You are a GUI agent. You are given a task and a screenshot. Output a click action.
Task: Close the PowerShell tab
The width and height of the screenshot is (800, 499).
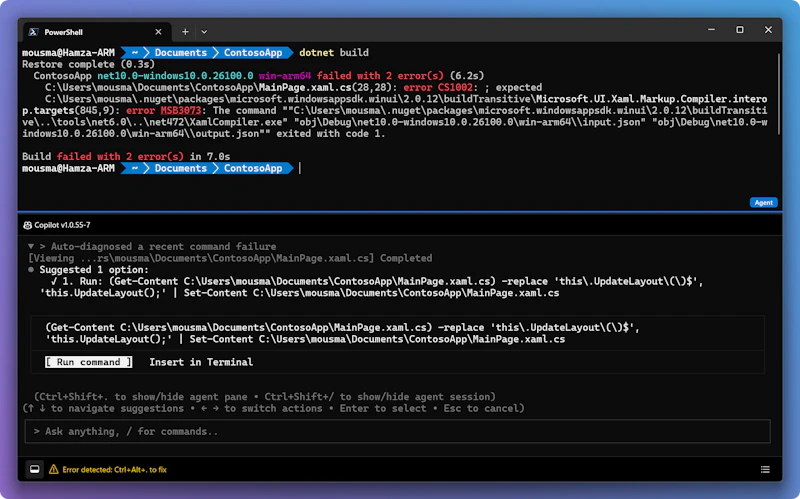tap(158, 32)
